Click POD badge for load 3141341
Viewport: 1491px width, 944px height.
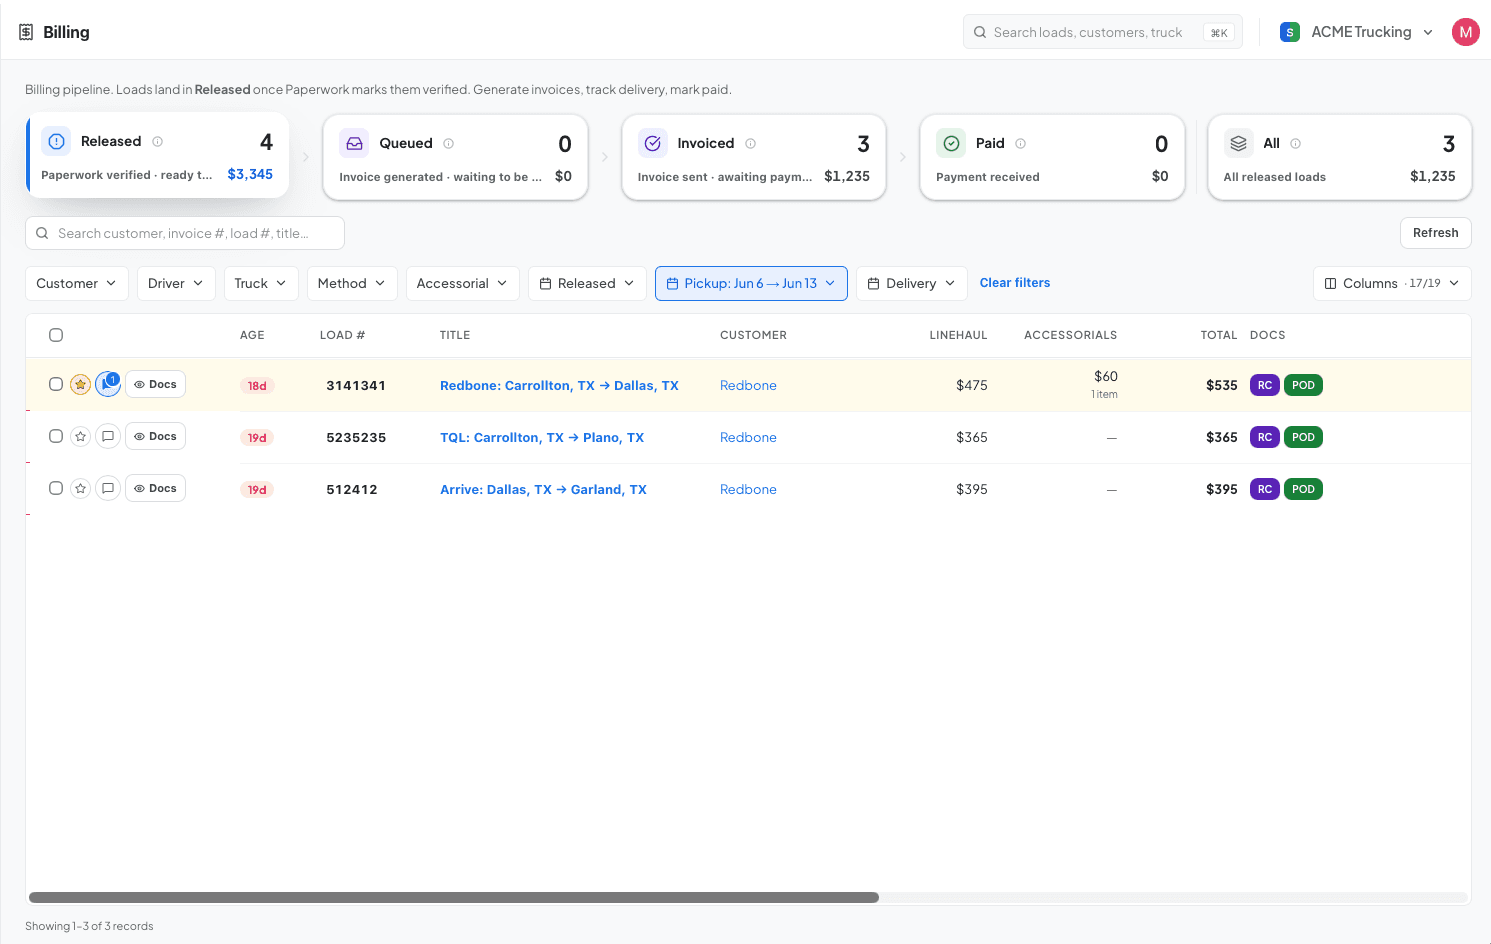click(1303, 385)
